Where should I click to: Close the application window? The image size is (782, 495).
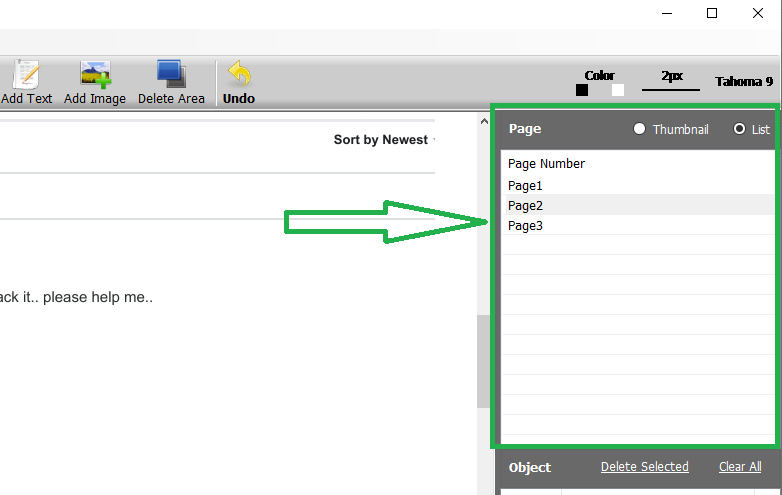(x=758, y=13)
